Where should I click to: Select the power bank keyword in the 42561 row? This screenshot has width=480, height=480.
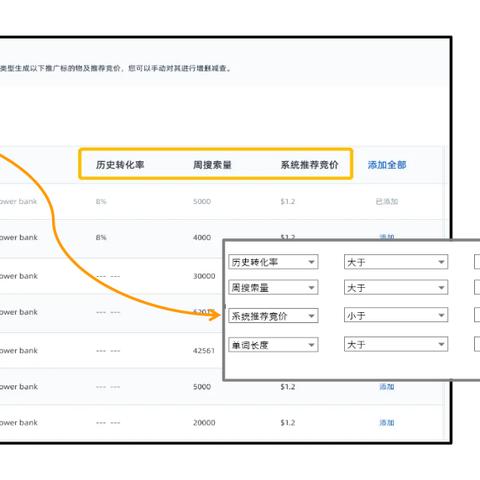(19, 351)
